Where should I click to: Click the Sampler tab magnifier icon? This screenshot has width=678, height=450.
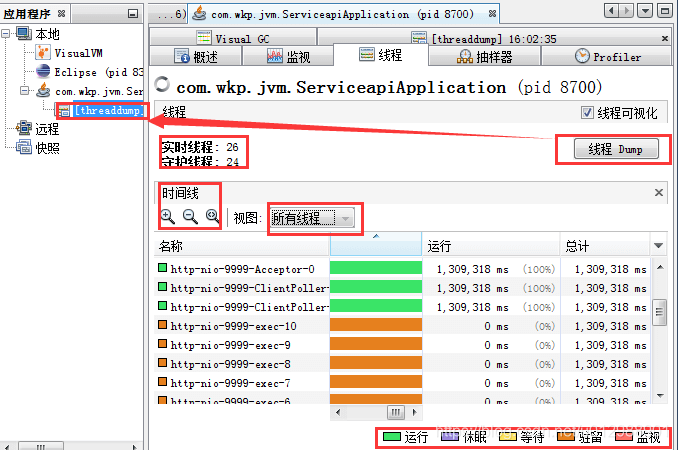point(465,56)
